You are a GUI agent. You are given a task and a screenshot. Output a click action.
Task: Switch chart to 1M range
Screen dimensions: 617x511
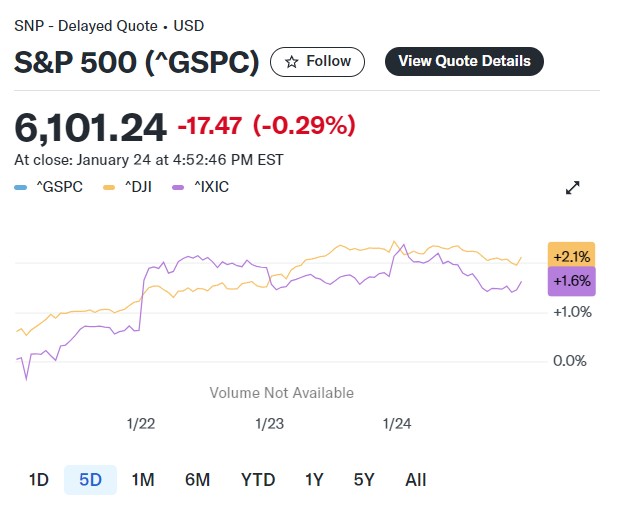[143, 479]
